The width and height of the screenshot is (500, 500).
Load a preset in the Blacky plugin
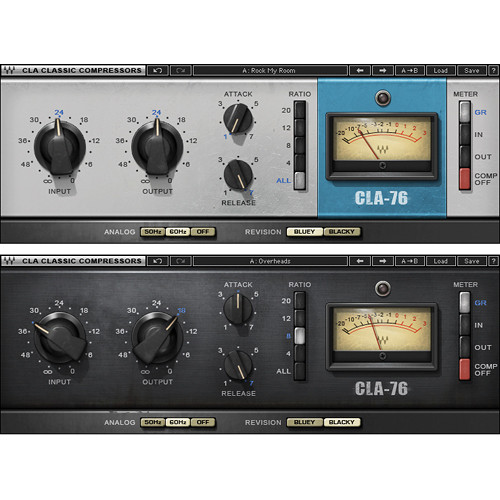pos(440,261)
